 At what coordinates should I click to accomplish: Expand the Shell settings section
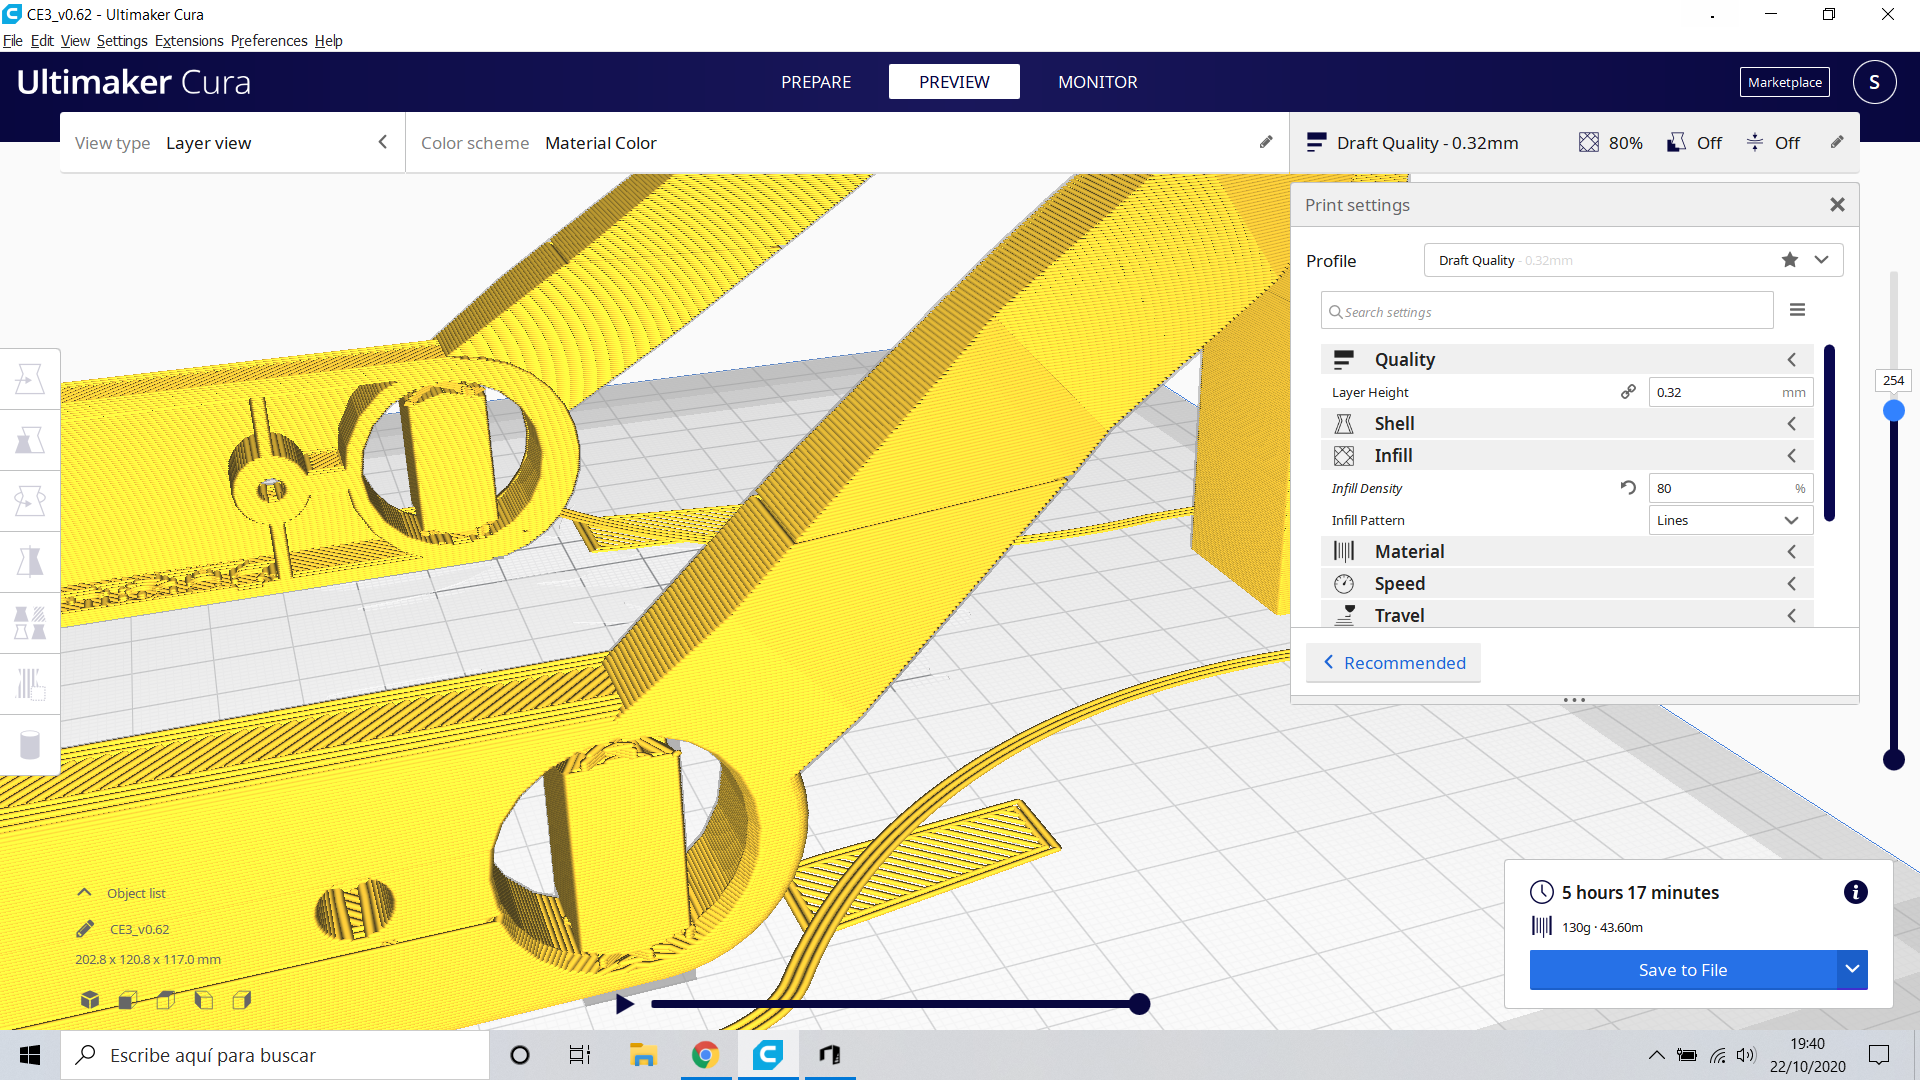(x=1567, y=423)
